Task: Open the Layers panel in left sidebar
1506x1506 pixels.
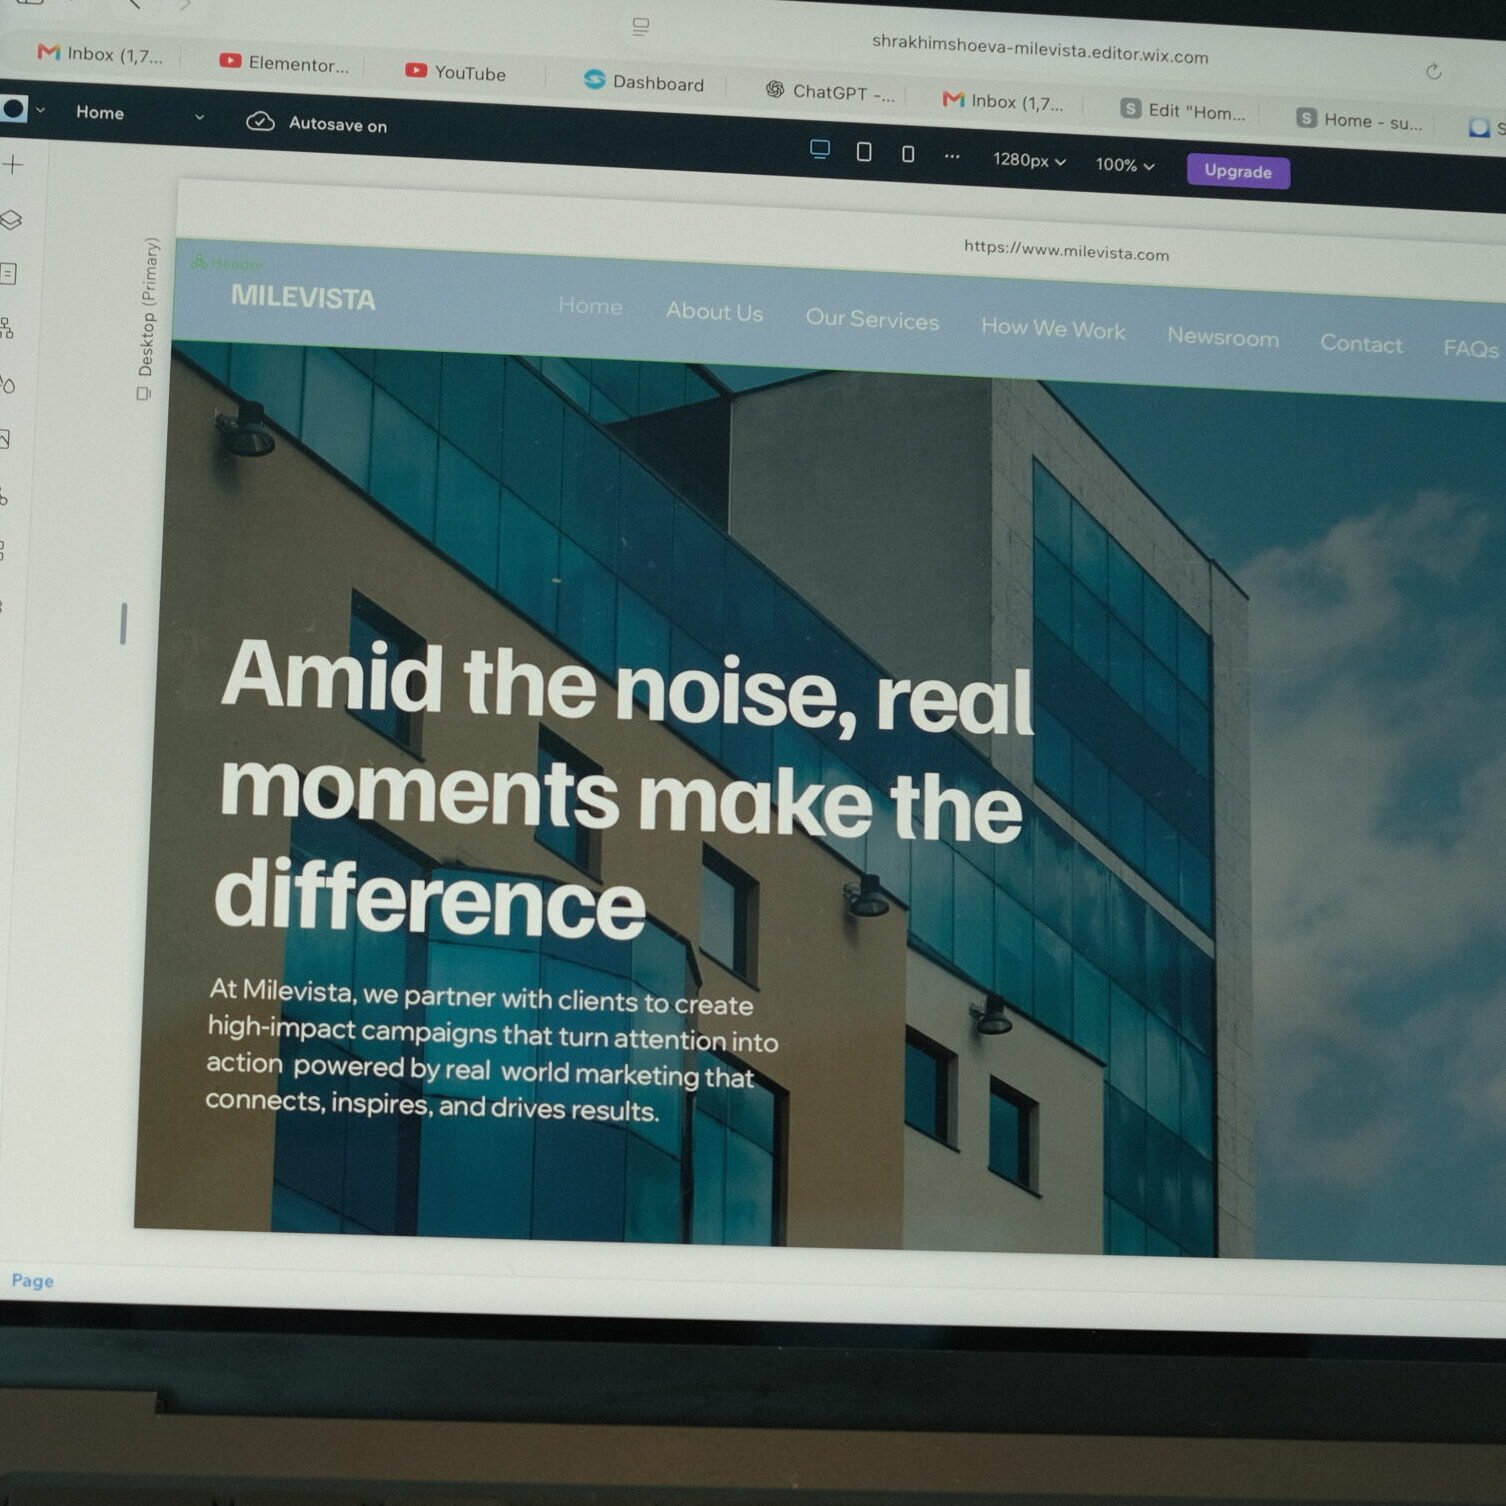Action: [11, 220]
